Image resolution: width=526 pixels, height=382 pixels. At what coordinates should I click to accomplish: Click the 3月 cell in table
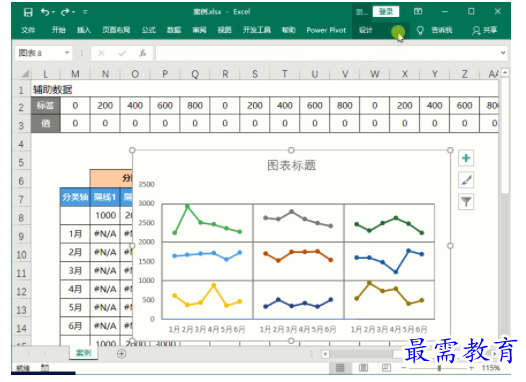75,270
